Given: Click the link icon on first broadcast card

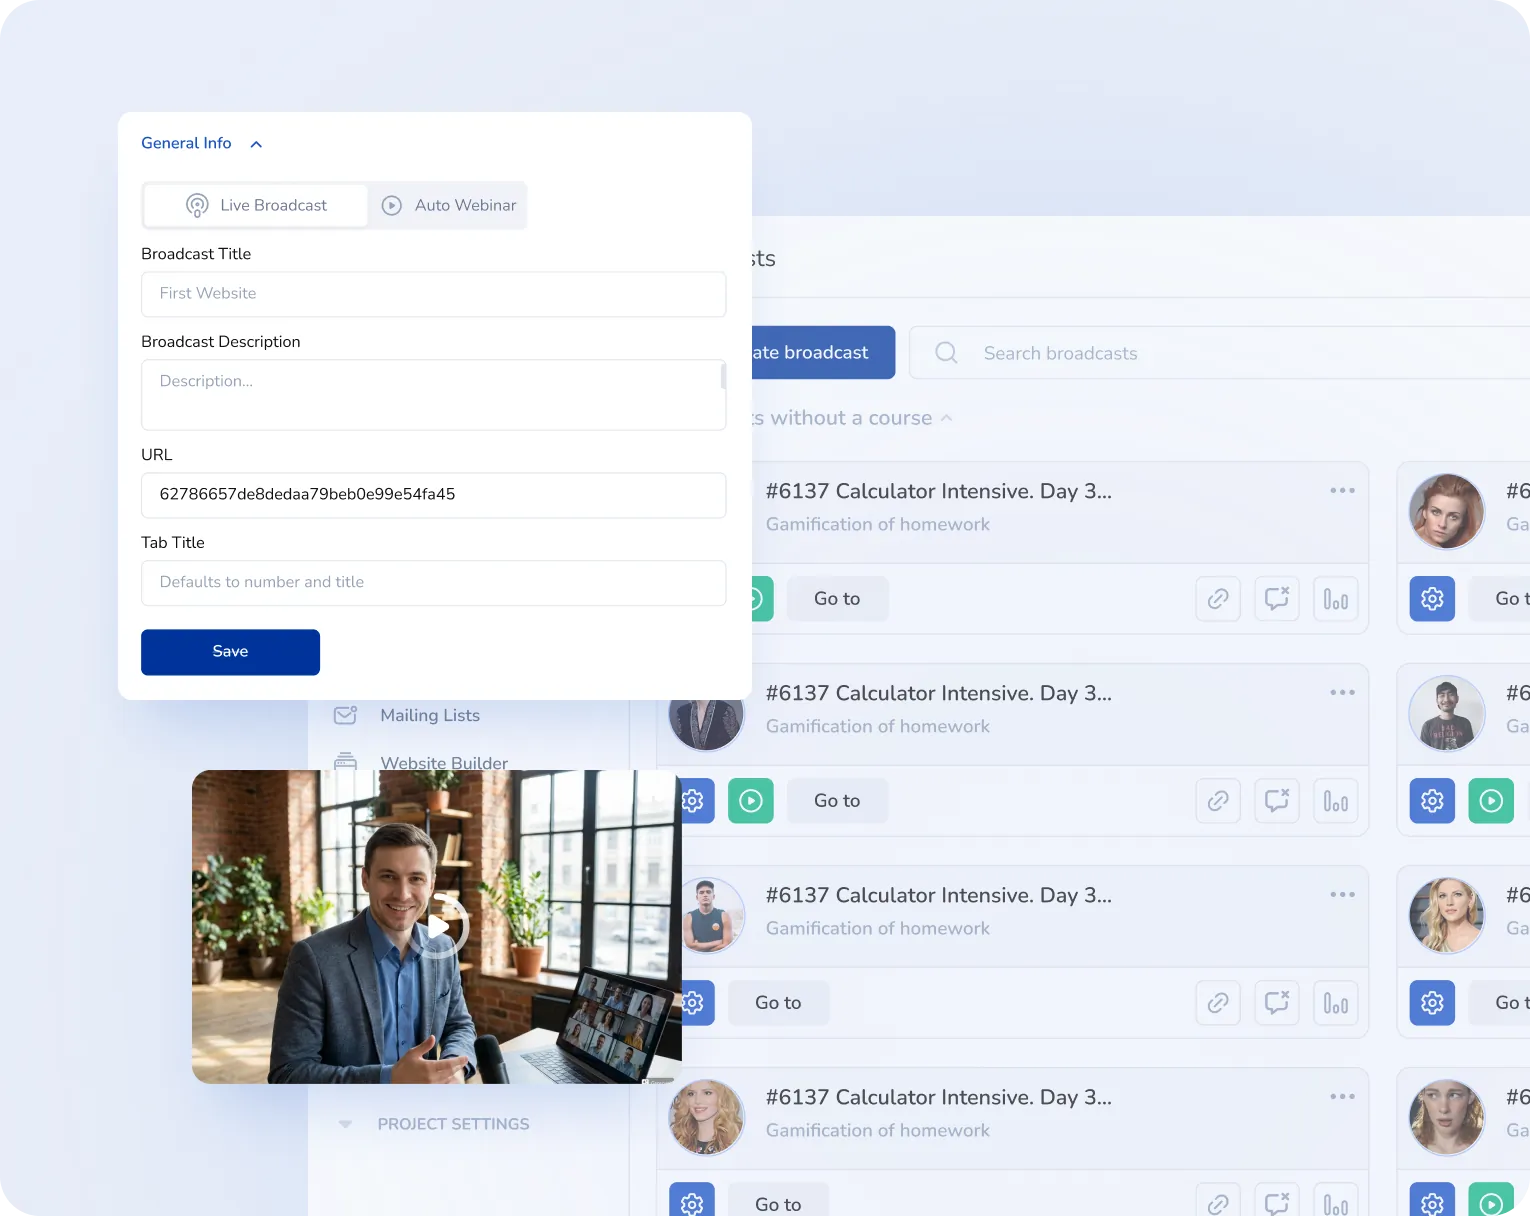Looking at the screenshot, I should (1217, 599).
